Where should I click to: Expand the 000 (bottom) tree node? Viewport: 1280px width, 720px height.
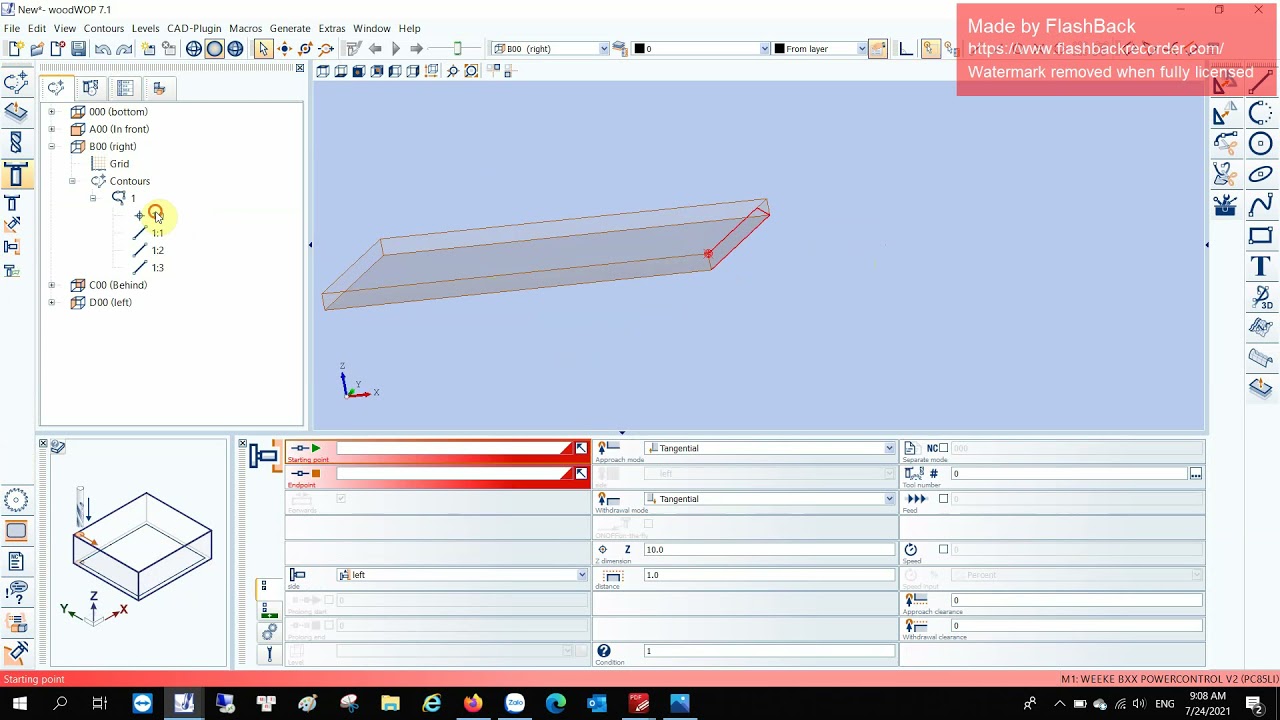[x=52, y=112]
